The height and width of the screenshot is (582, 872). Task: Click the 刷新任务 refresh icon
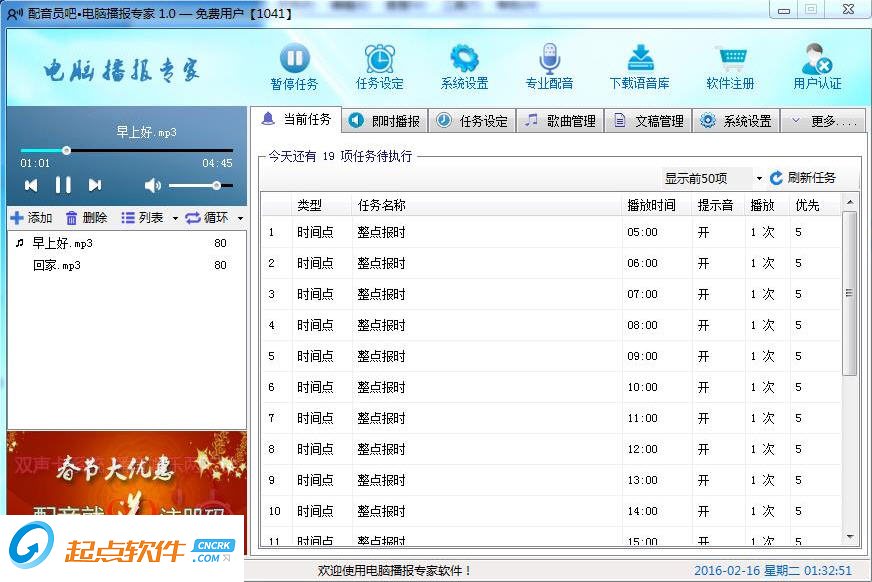[776, 178]
